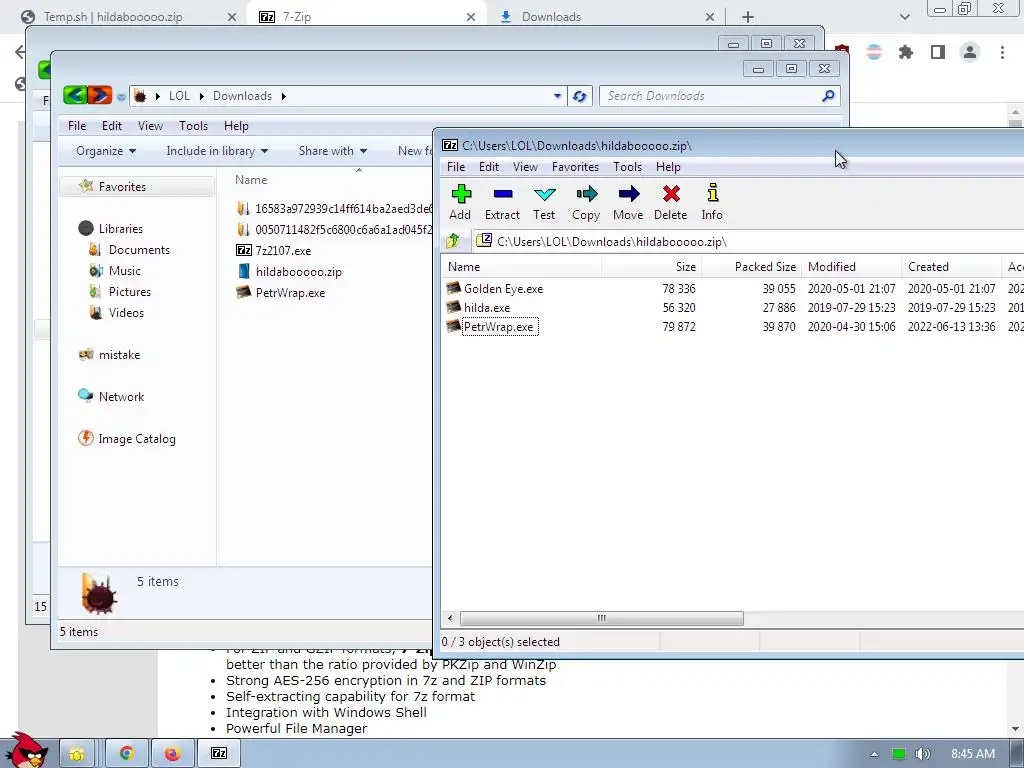The image size is (1024, 768).
Task: Click the green network tray icon
Action: coord(899,754)
